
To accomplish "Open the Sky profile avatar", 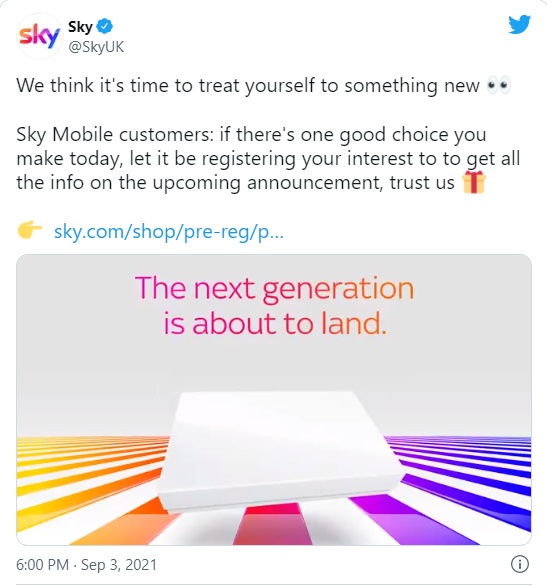I will [39, 36].
